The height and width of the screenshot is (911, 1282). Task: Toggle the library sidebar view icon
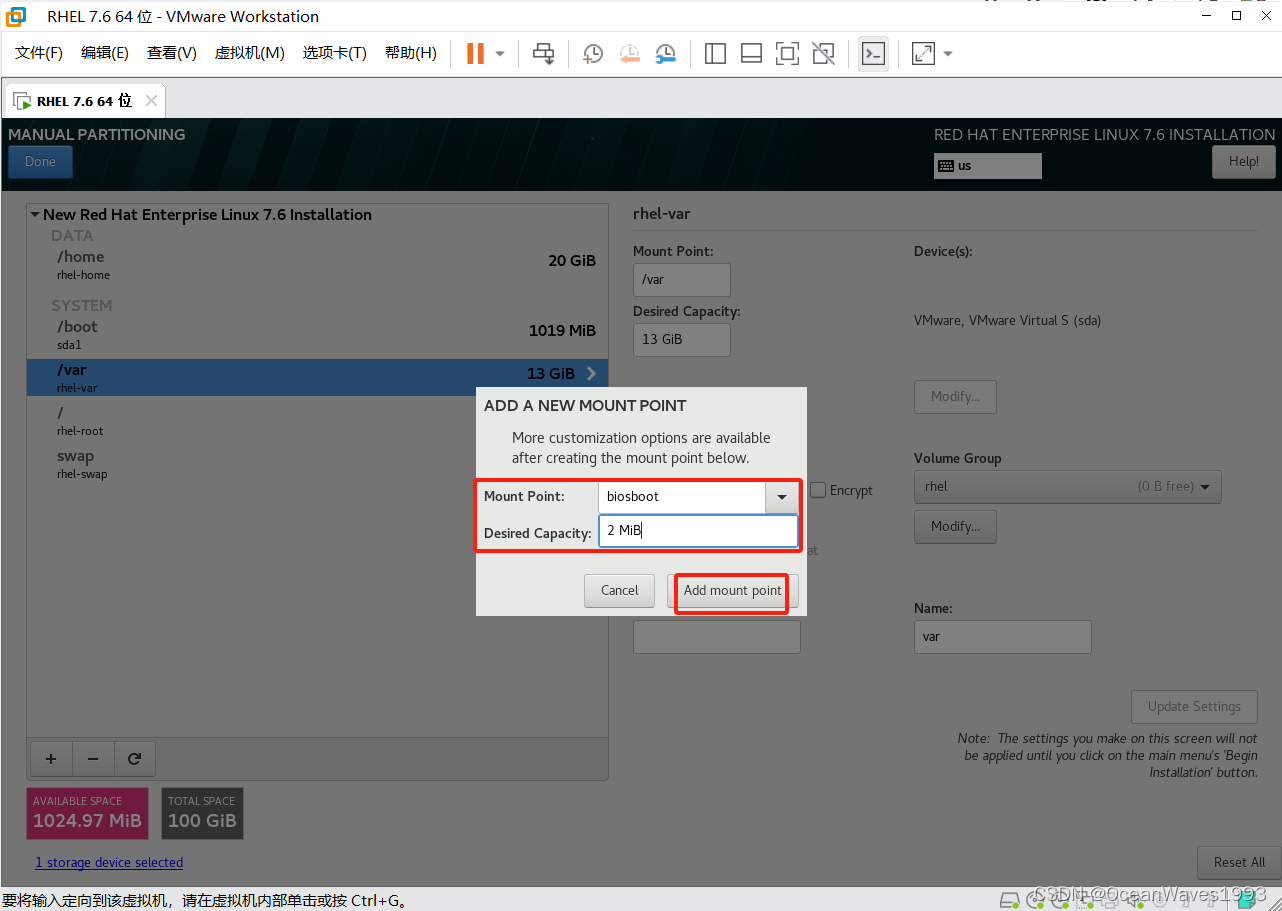715,53
